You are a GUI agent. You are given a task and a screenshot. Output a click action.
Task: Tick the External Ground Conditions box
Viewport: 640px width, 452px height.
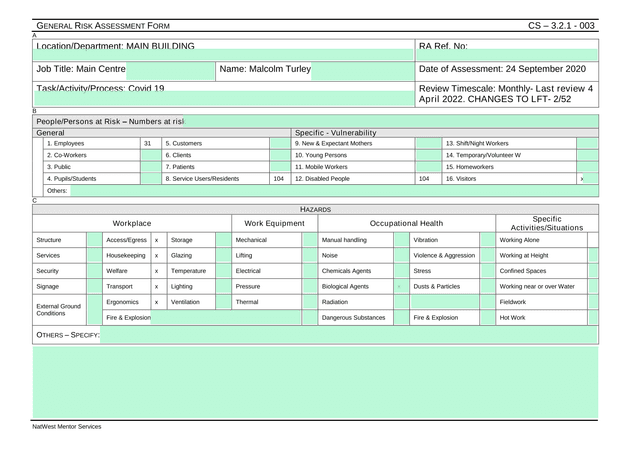(94, 310)
